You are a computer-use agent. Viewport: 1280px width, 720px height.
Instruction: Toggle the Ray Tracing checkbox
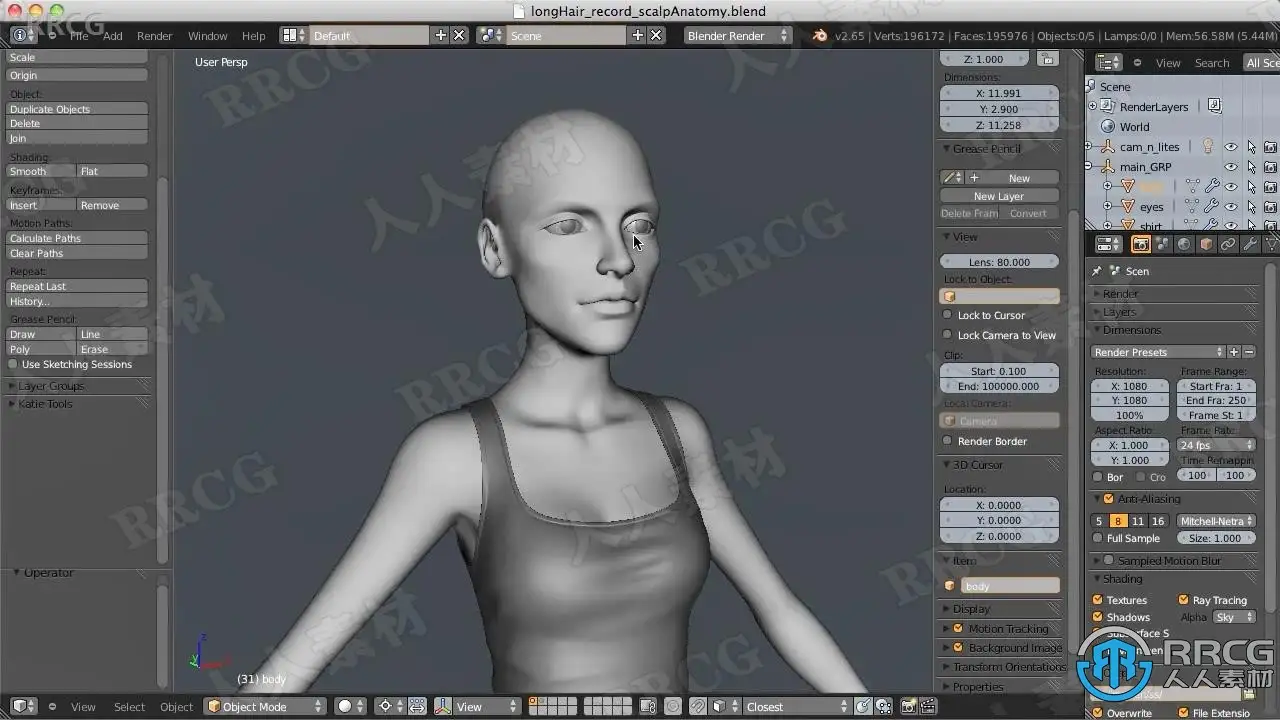[1184, 600]
